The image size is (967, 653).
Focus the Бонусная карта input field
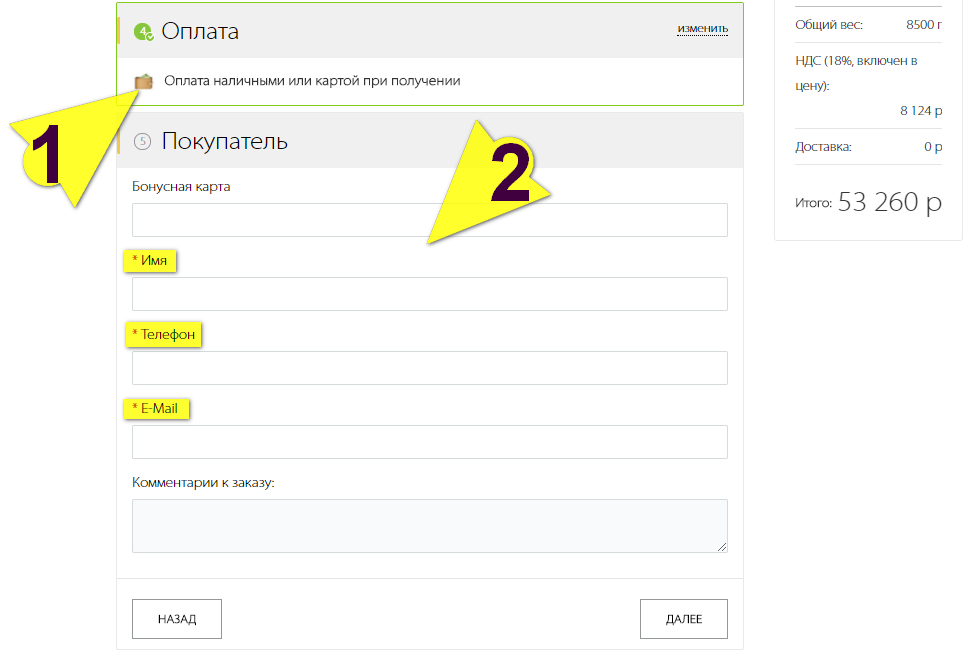tap(430, 220)
